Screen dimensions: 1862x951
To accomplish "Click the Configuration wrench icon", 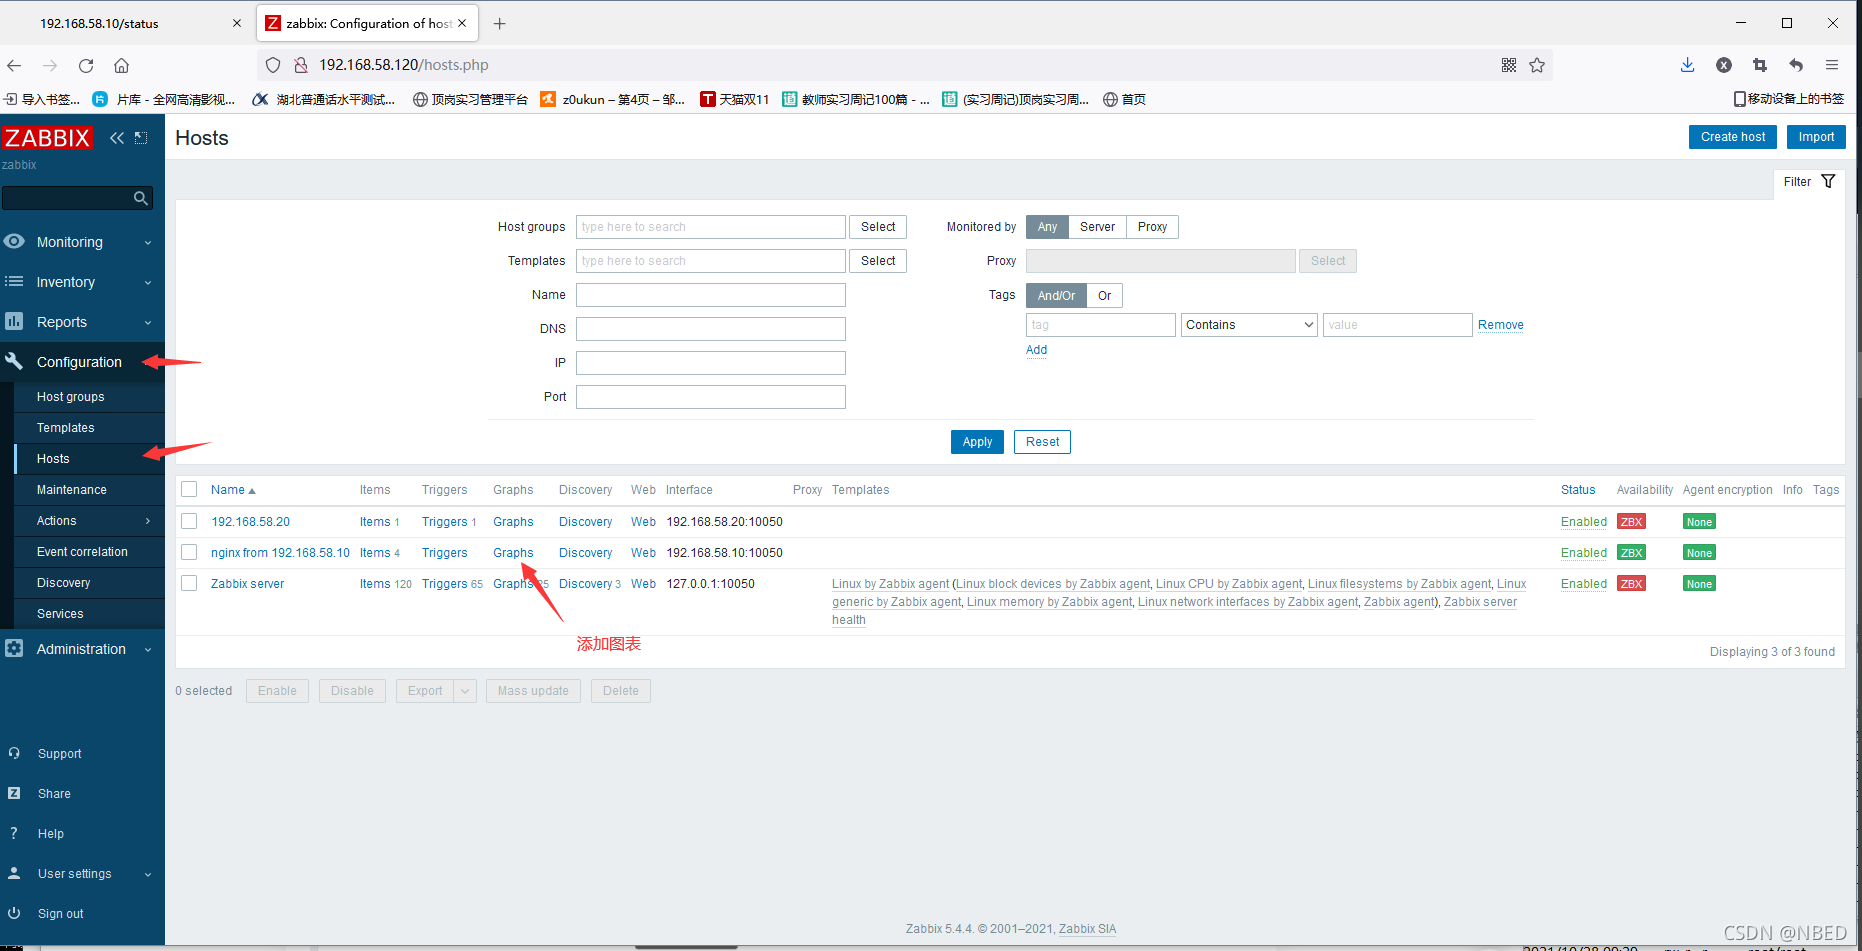I will click(x=14, y=361).
